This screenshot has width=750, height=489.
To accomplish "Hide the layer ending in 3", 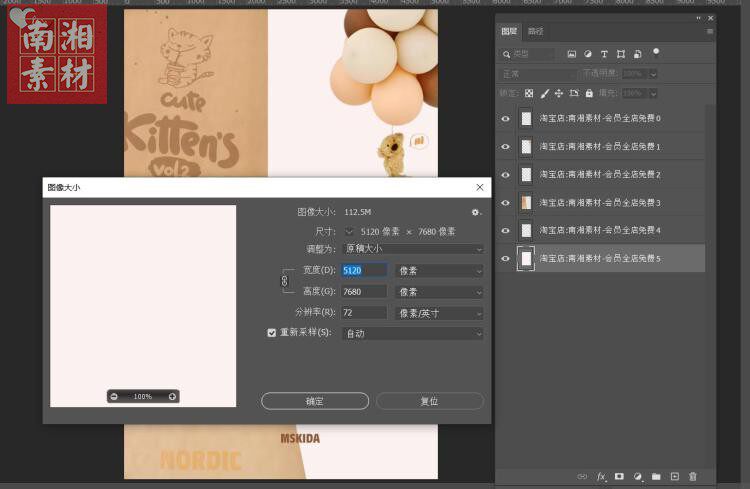I will pos(505,202).
